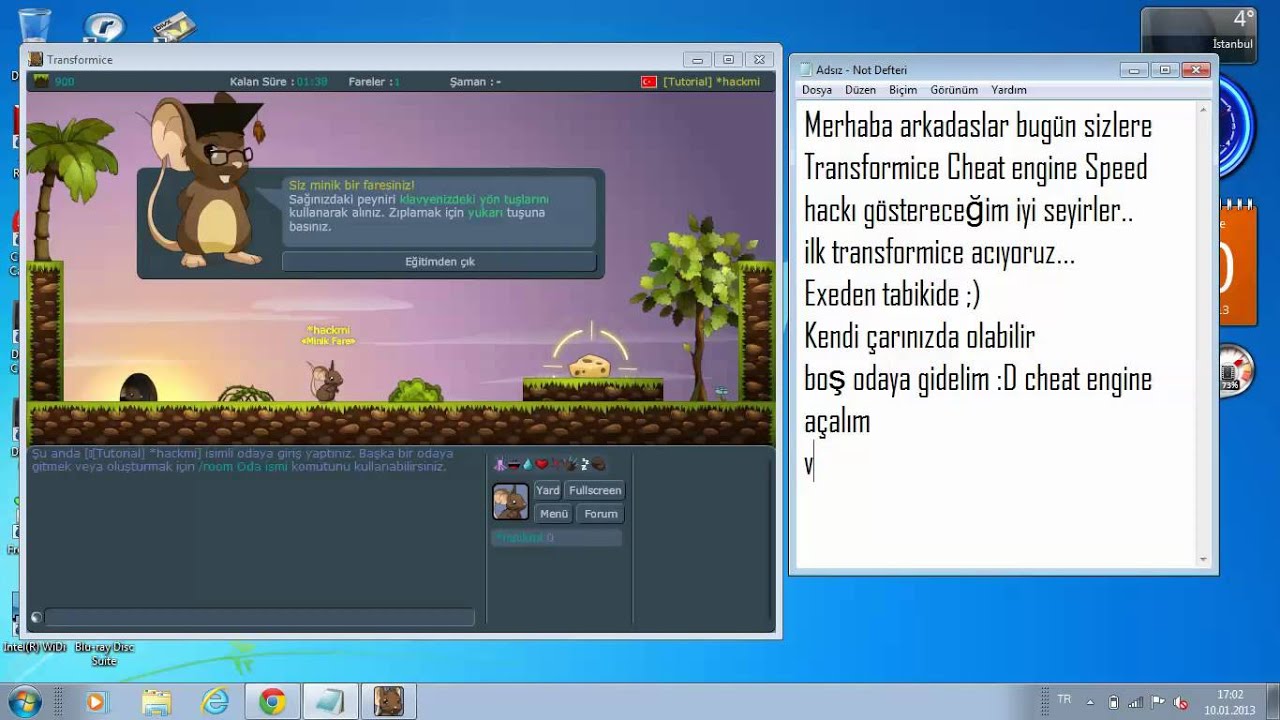The height and width of the screenshot is (720, 1280).
Task: Click the cry teardrop emote icon
Action: point(528,464)
